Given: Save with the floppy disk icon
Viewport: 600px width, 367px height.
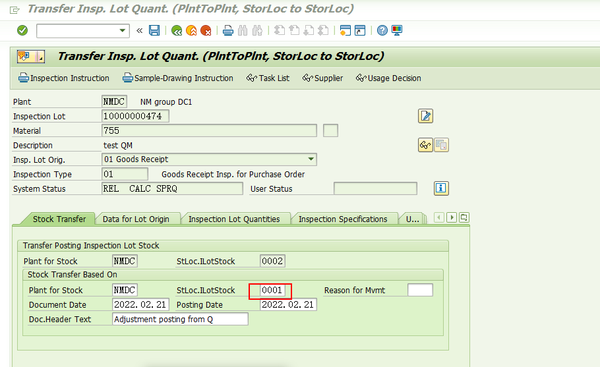Looking at the screenshot, I should [x=154, y=30].
